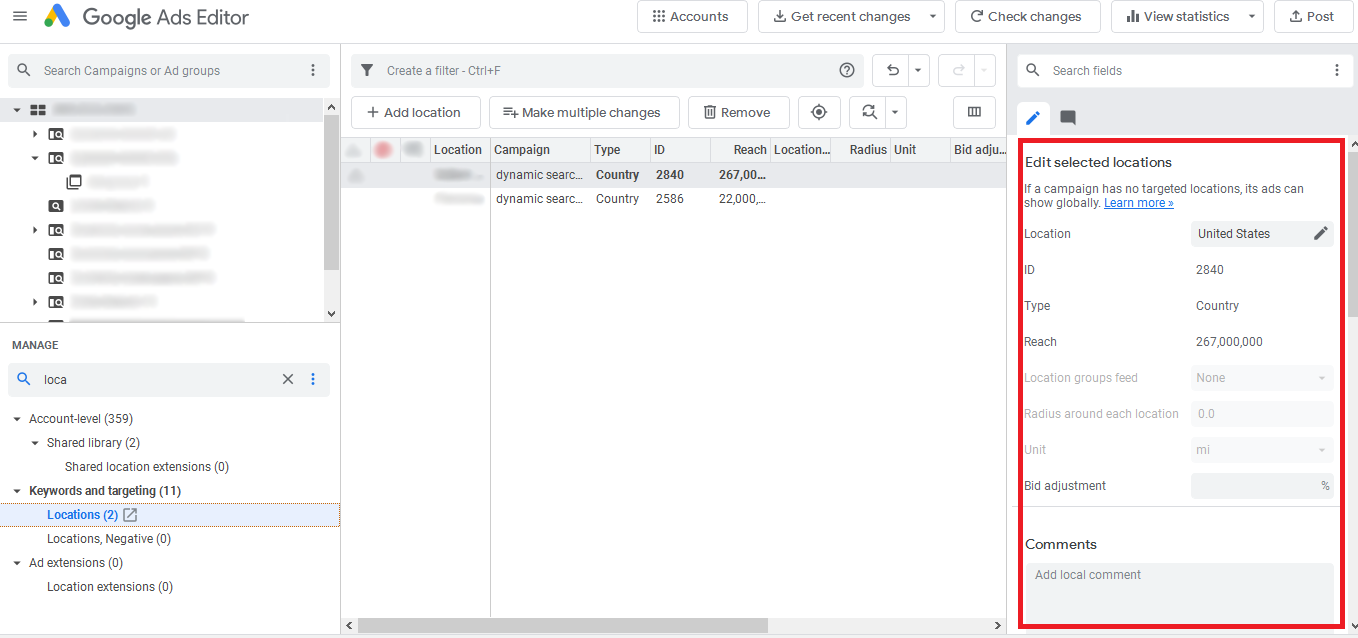Clear the 'loca' search text
The height and width of the screenshot is (638, 1358).
tap(288, 379)
